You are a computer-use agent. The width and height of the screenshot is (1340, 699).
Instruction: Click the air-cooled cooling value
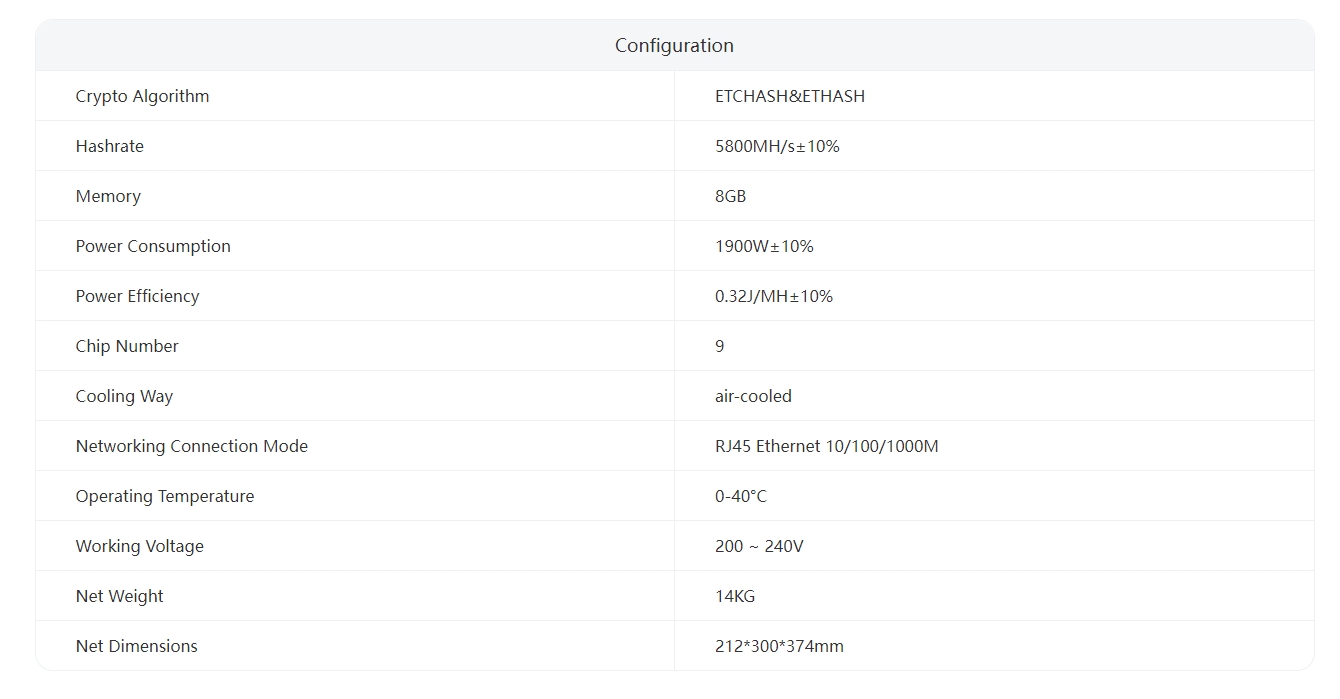pos(753,396)
